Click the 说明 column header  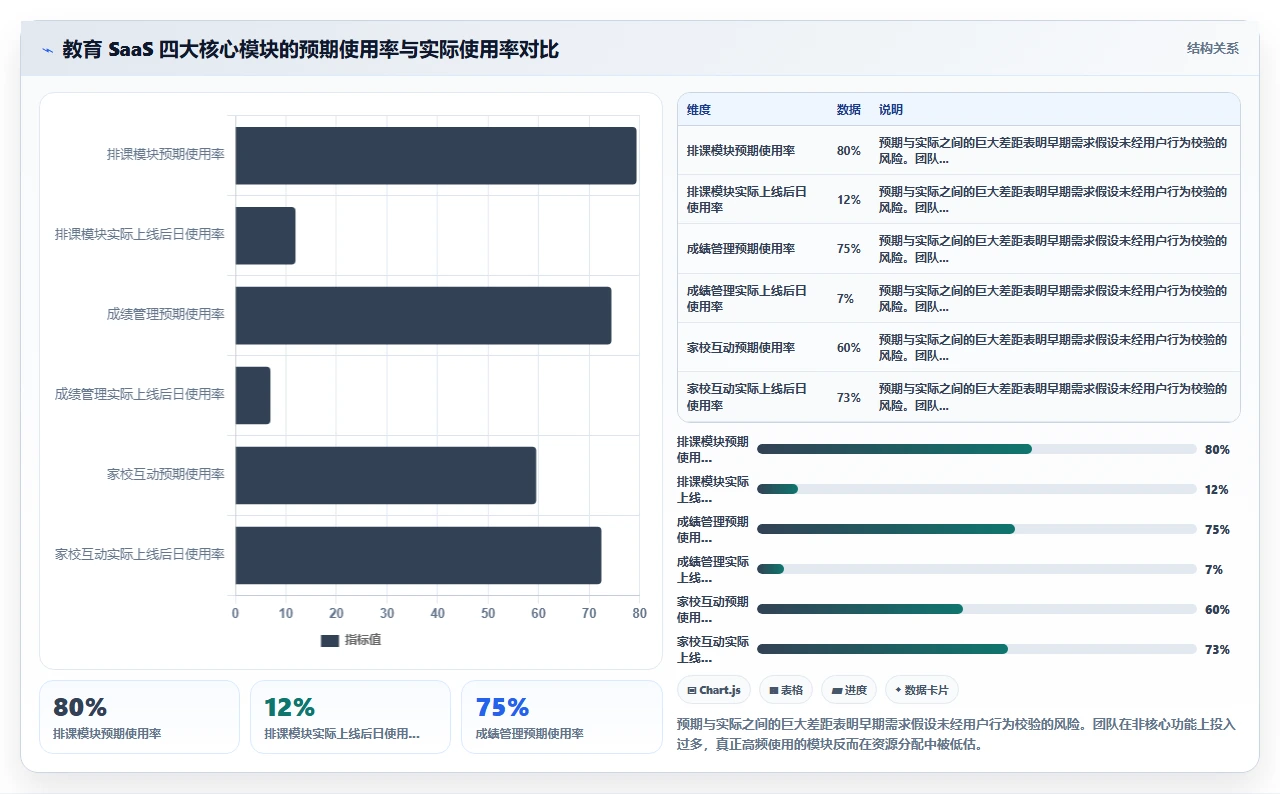pos(891,110)
